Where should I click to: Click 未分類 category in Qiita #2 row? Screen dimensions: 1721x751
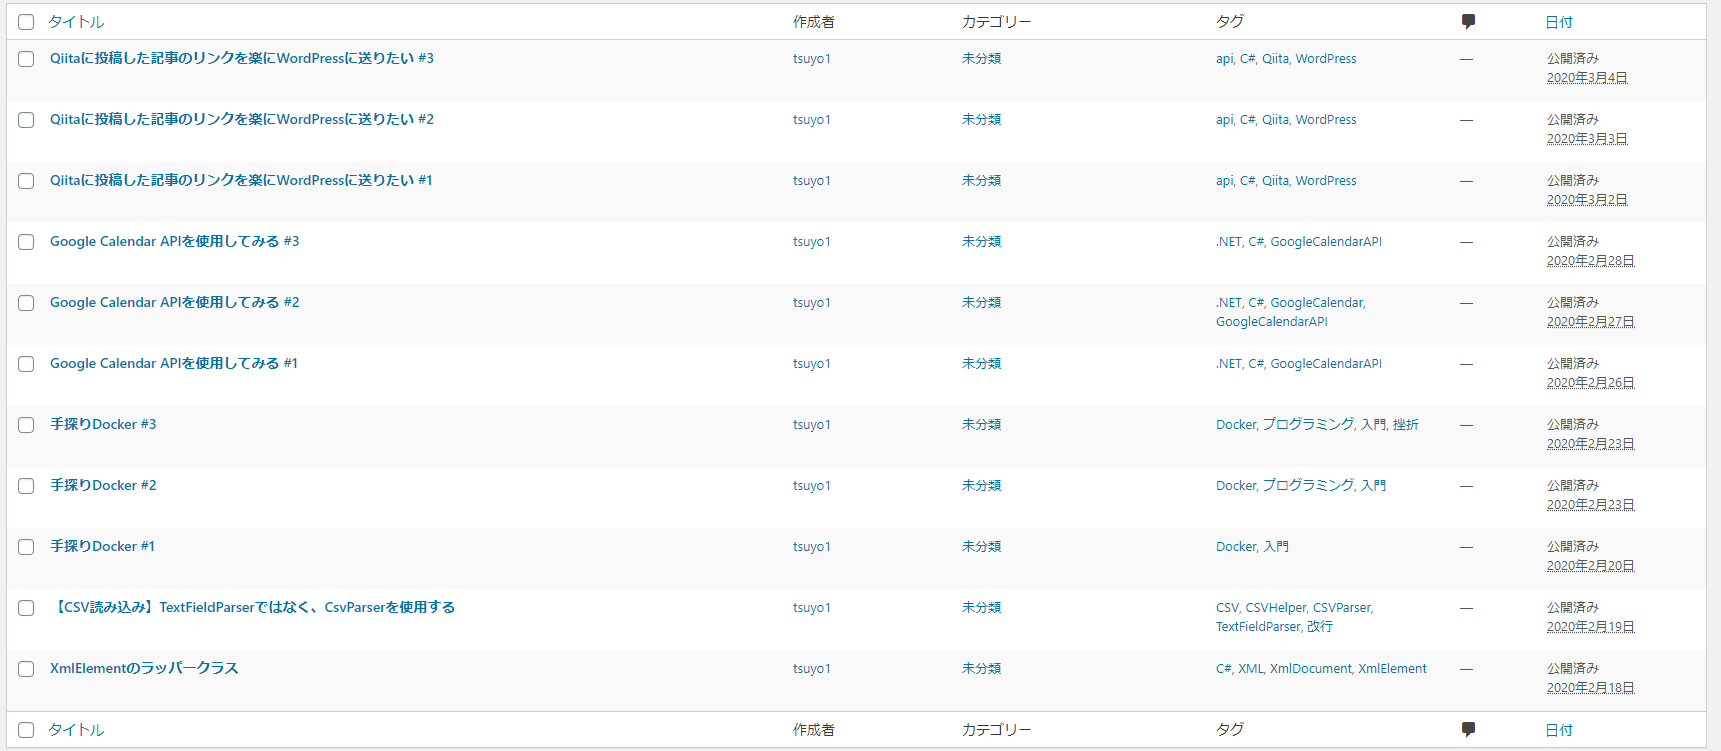981,120
